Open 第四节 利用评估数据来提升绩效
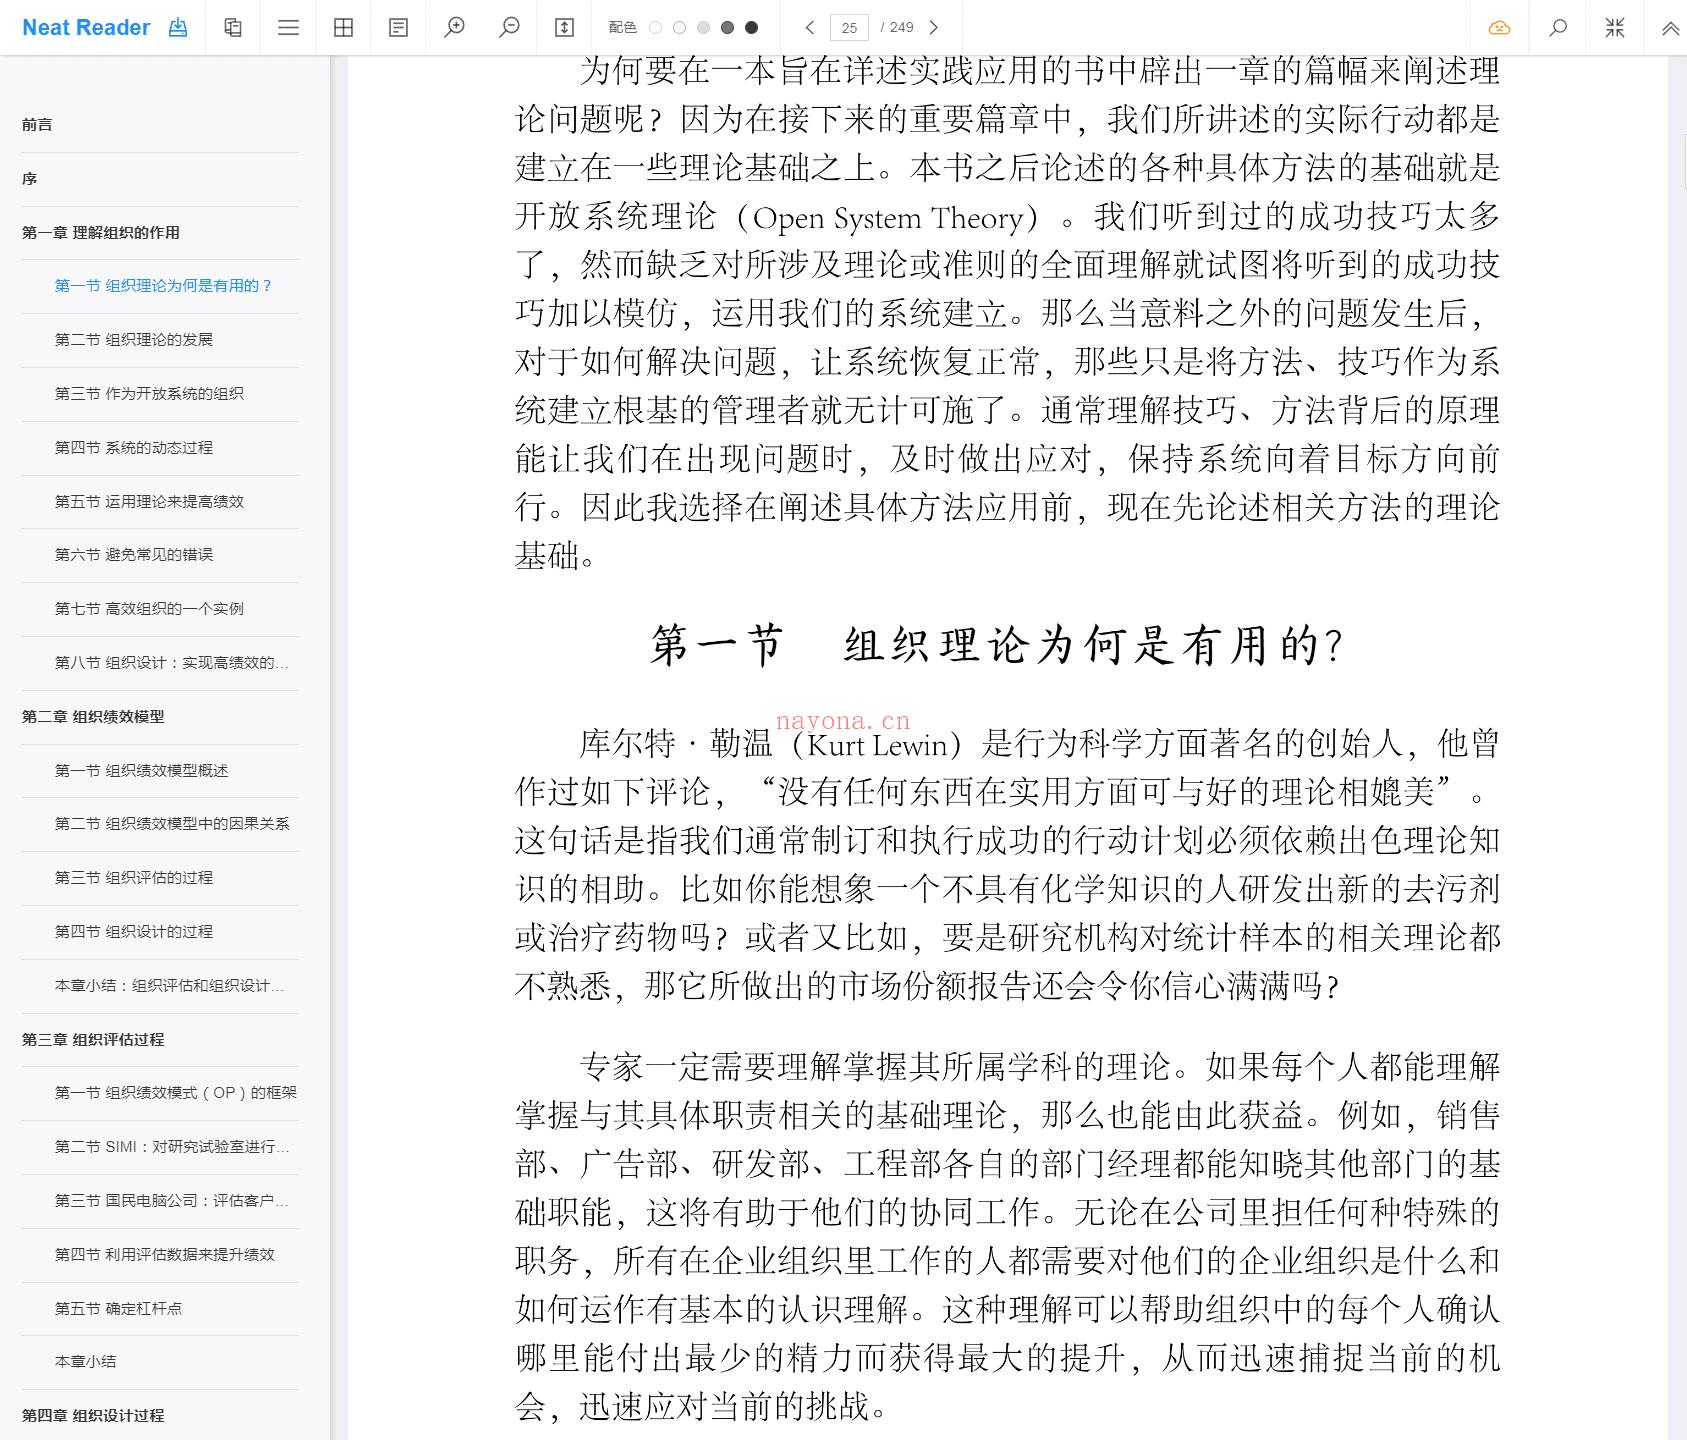Image resolution: width=1687 pixels, height=1440 pixels. (164, 1255)
